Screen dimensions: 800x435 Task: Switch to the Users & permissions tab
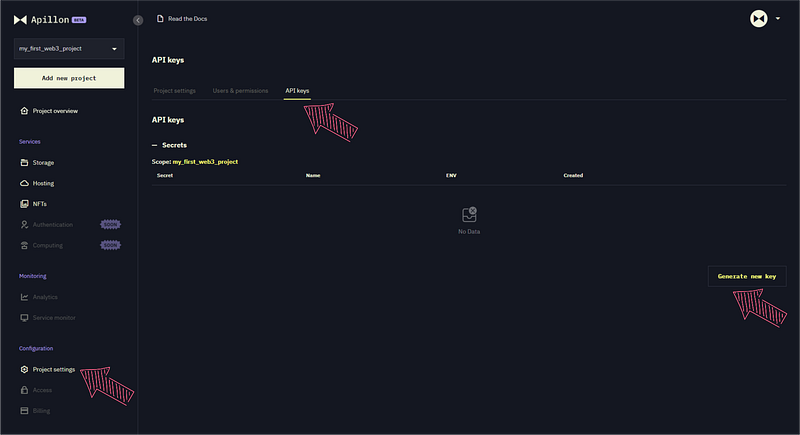pyautogui.click(x=240, y=91)
